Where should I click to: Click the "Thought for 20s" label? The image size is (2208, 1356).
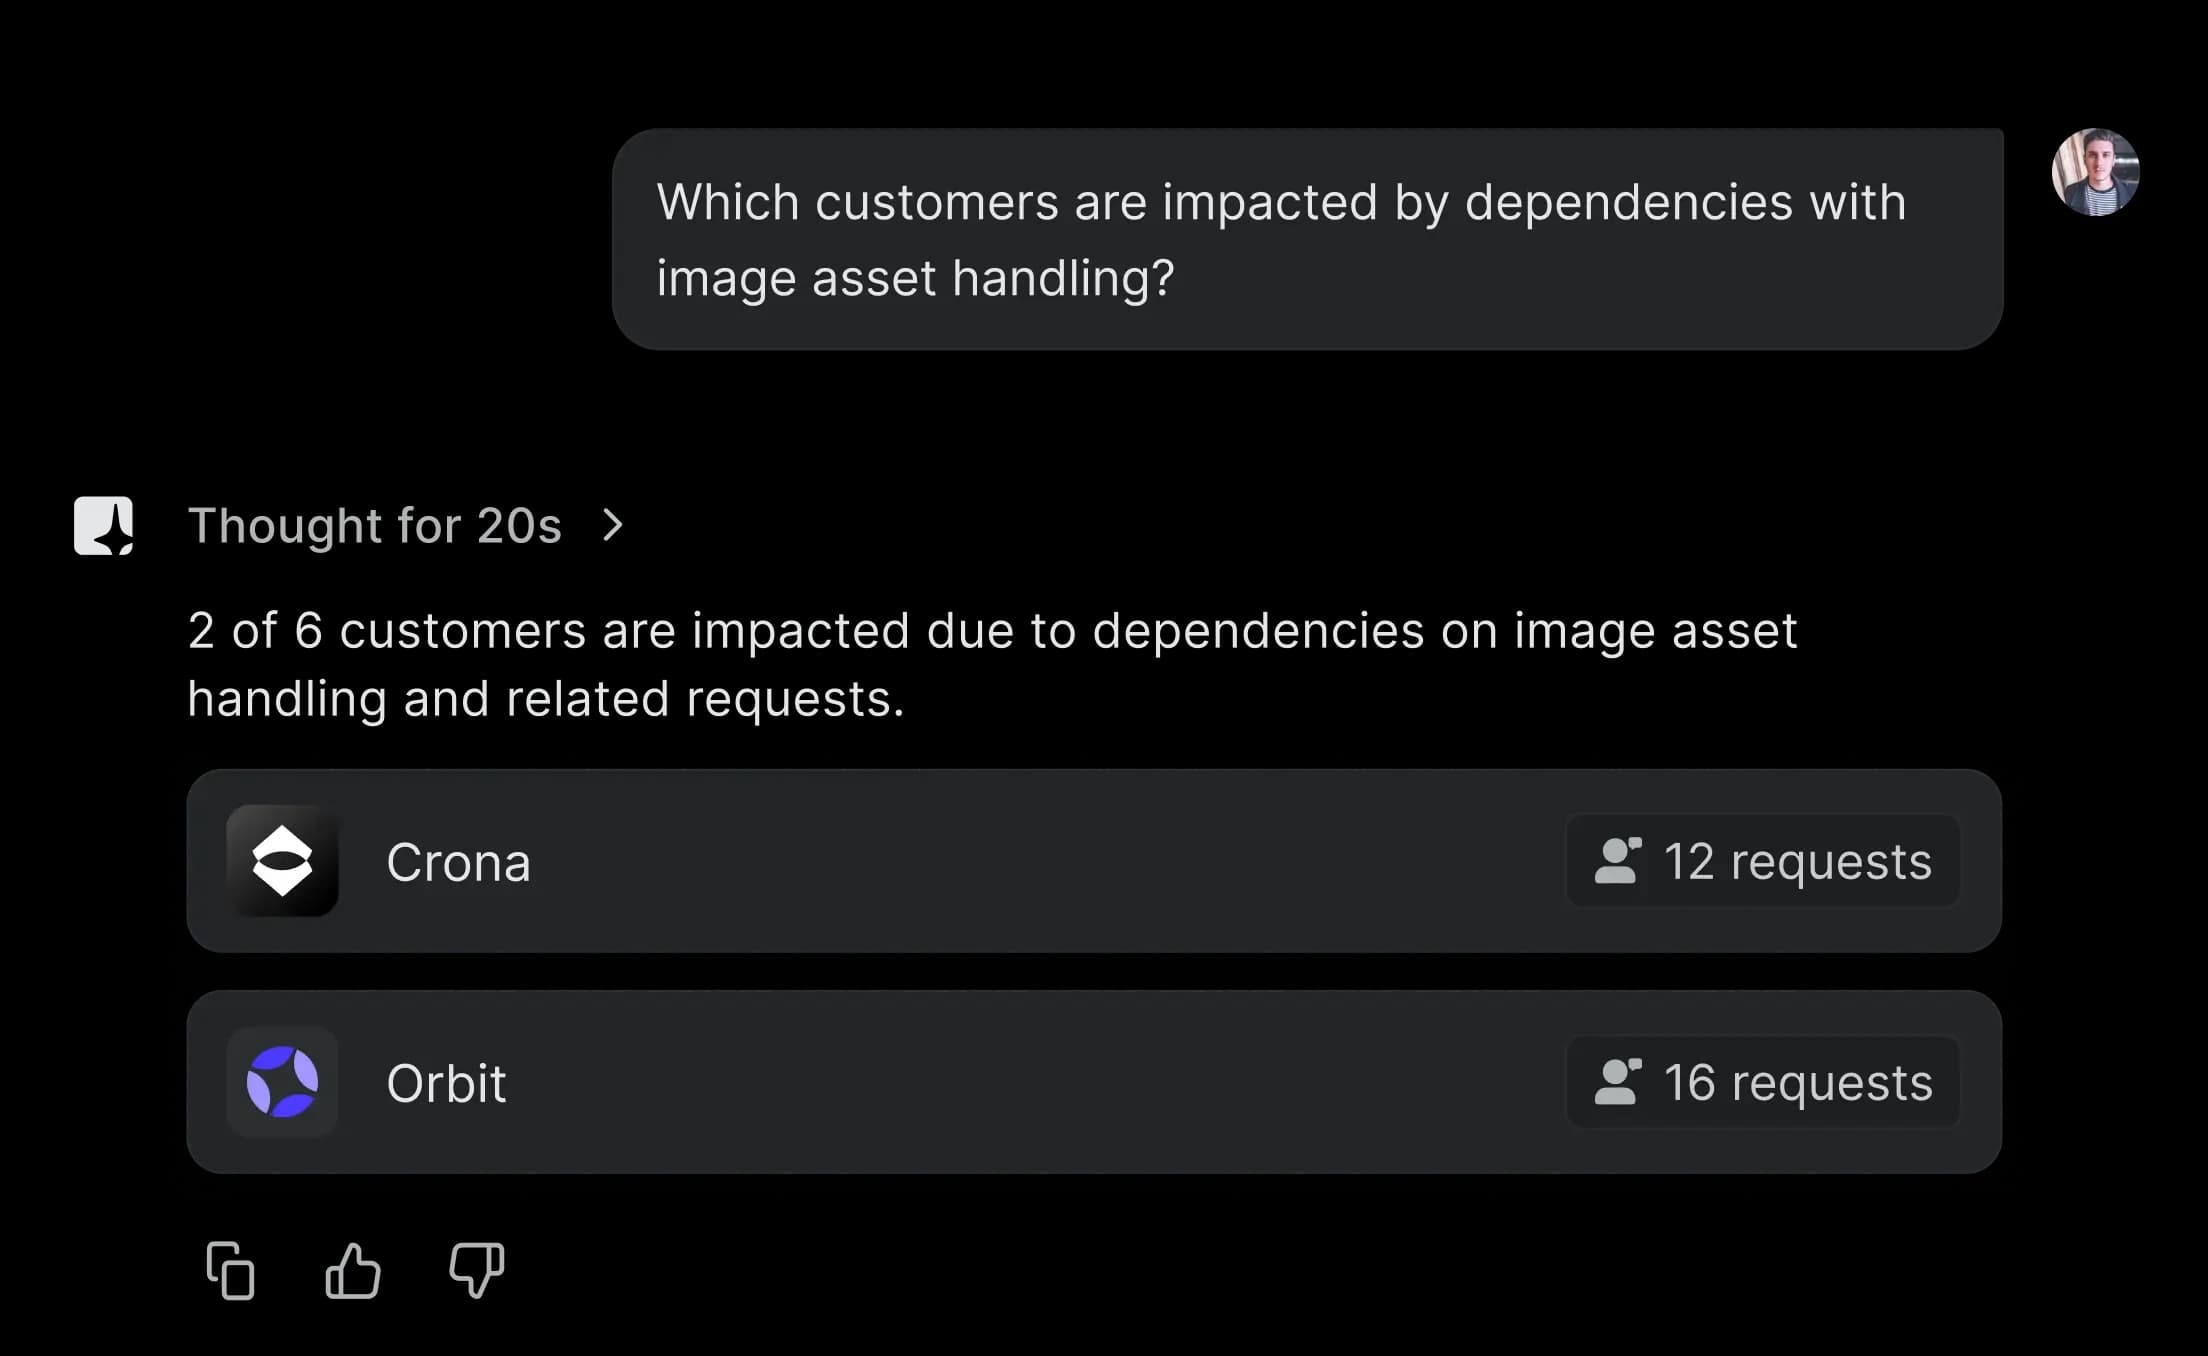click(x=376, y=525)
